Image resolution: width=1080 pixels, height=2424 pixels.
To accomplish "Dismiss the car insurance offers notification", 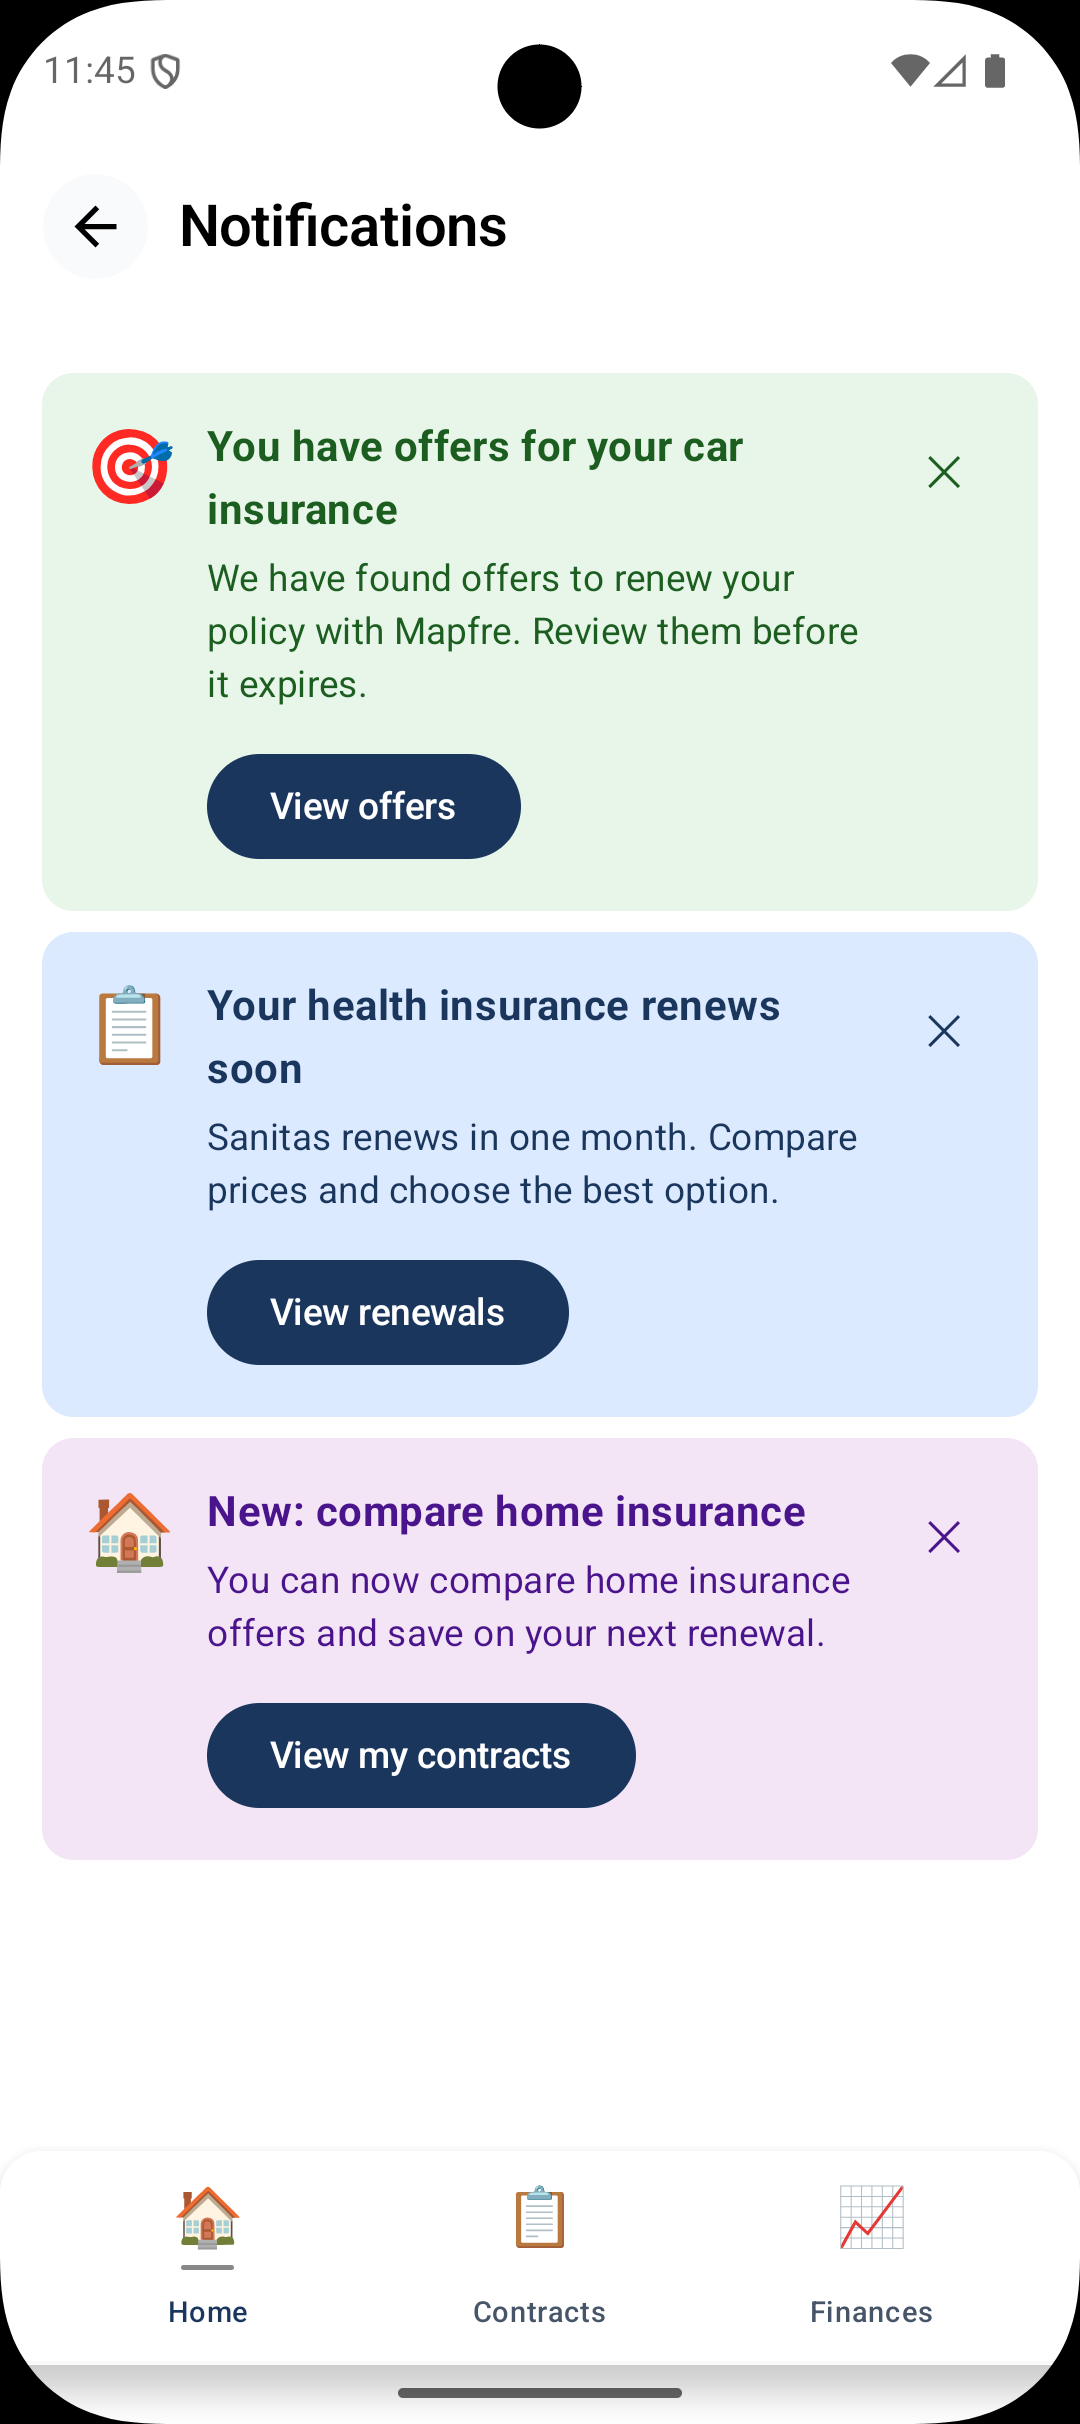I will (943, 472).
